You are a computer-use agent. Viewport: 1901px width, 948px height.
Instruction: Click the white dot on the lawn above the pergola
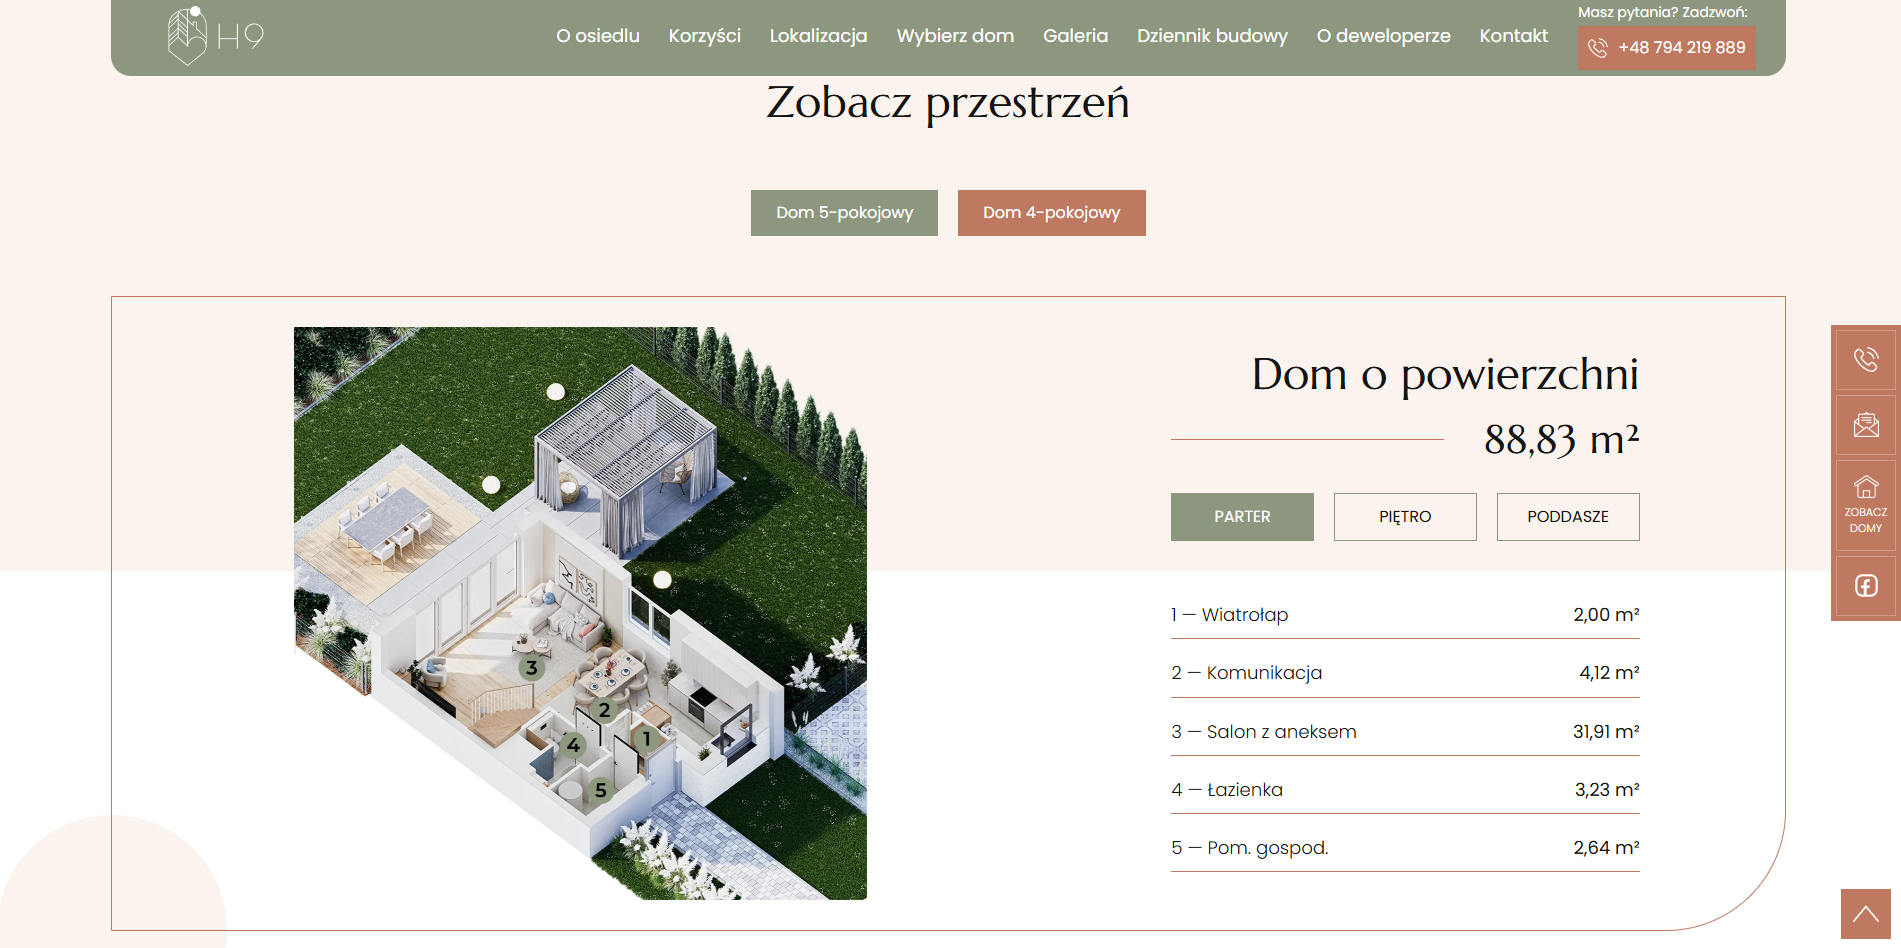click(x=556, y=392)
